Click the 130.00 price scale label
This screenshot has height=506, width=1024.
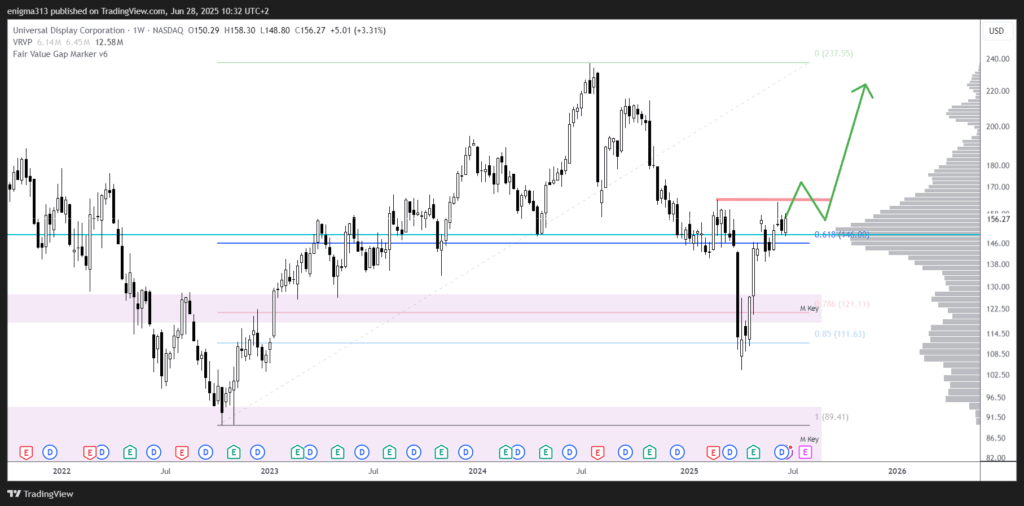point(997,287)
